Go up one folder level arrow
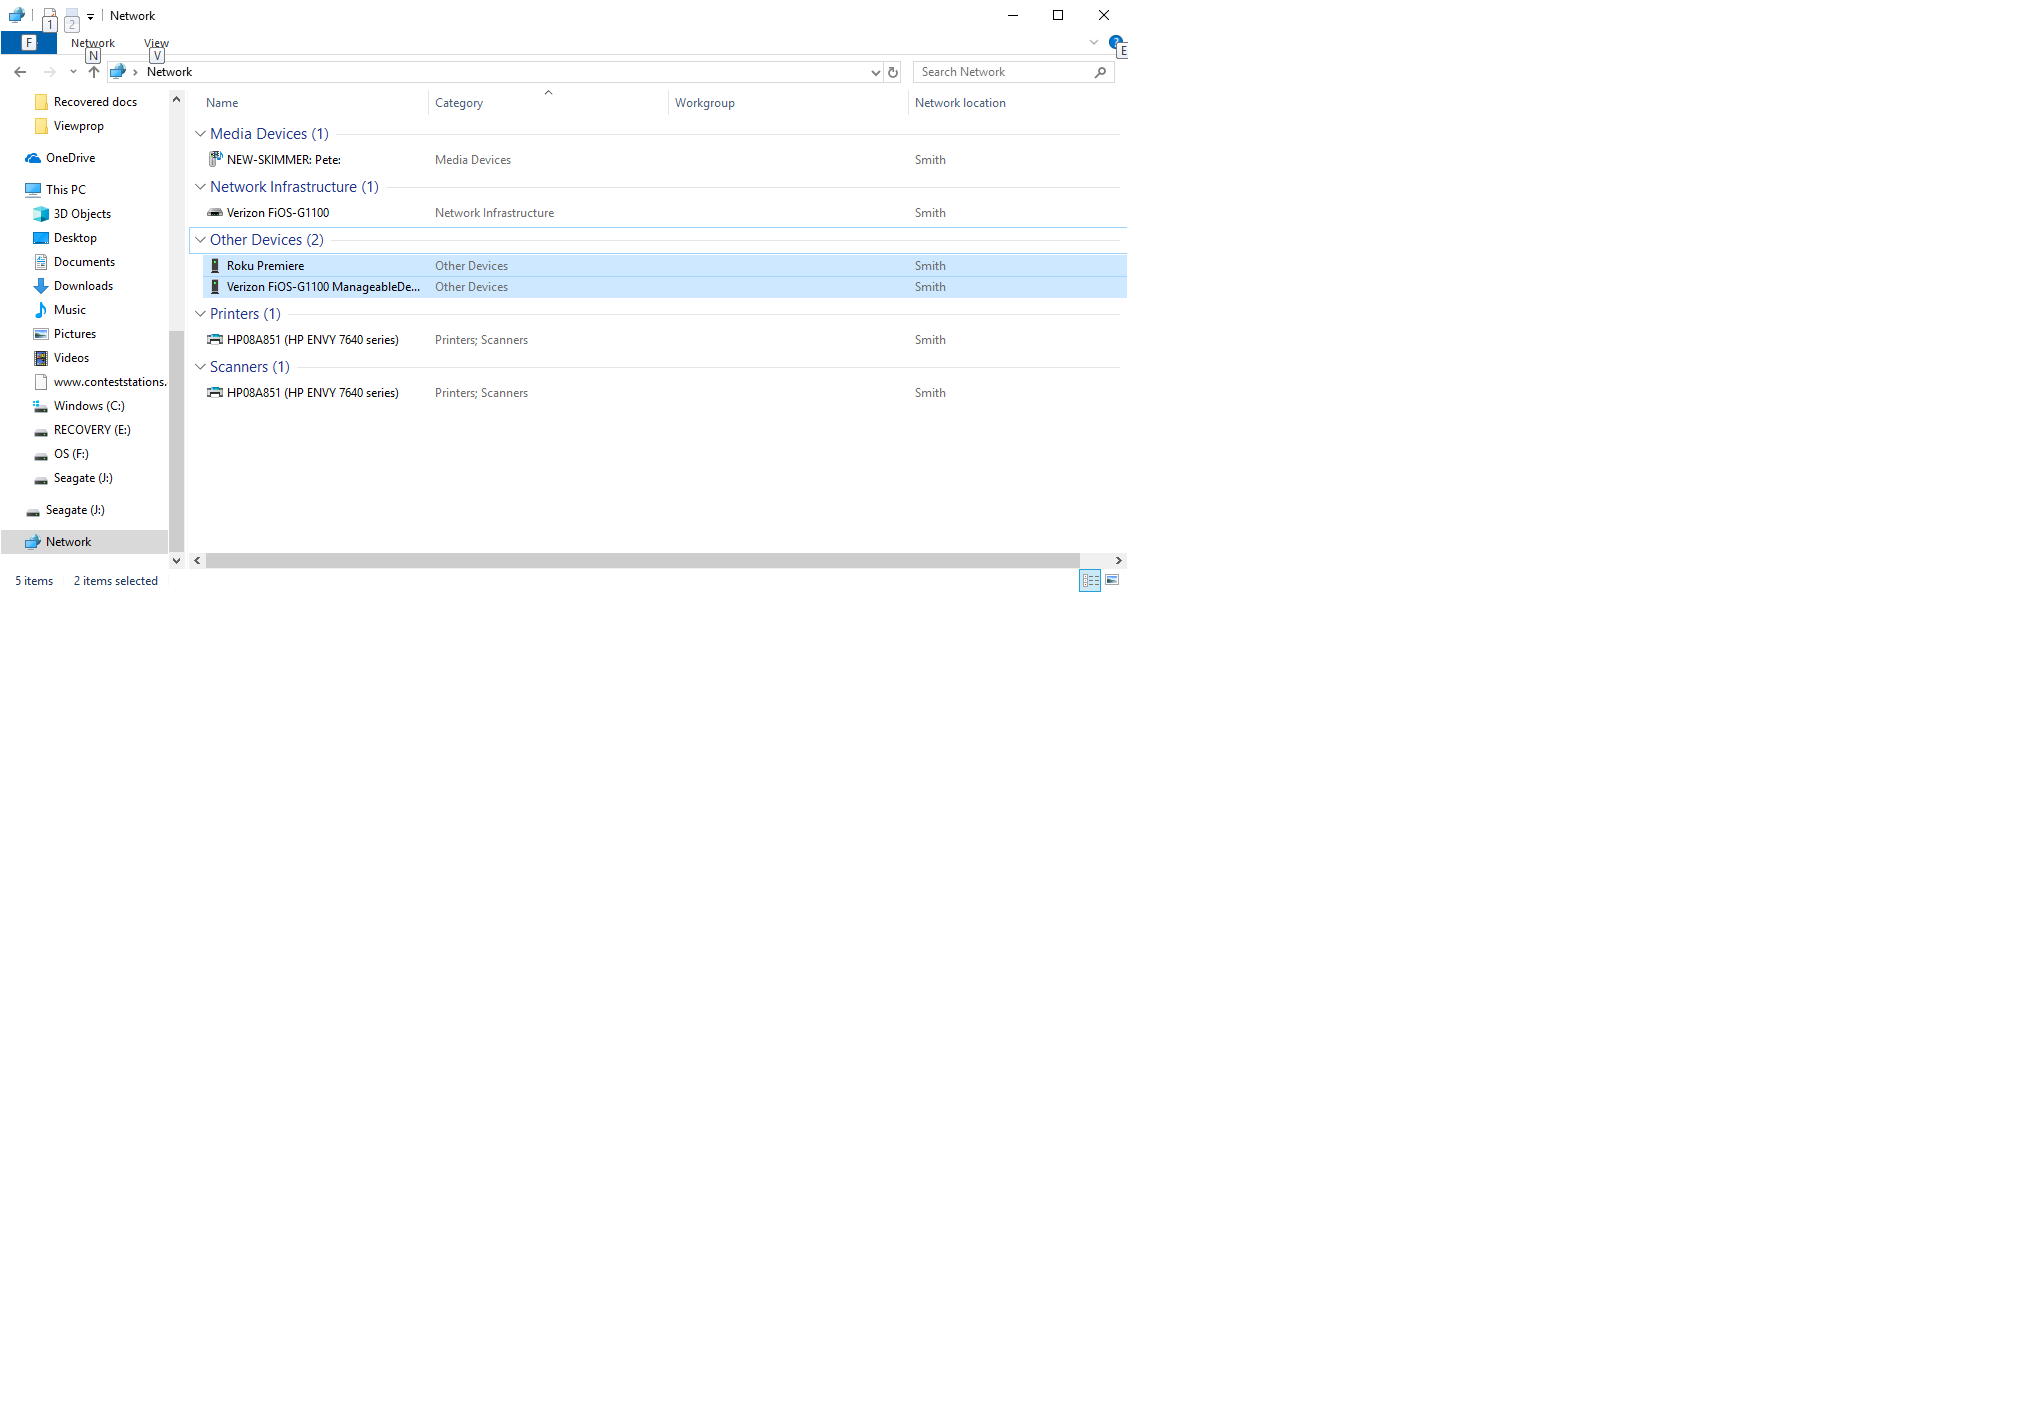This screenshot has height=1413, width=2019. (94, 72)
